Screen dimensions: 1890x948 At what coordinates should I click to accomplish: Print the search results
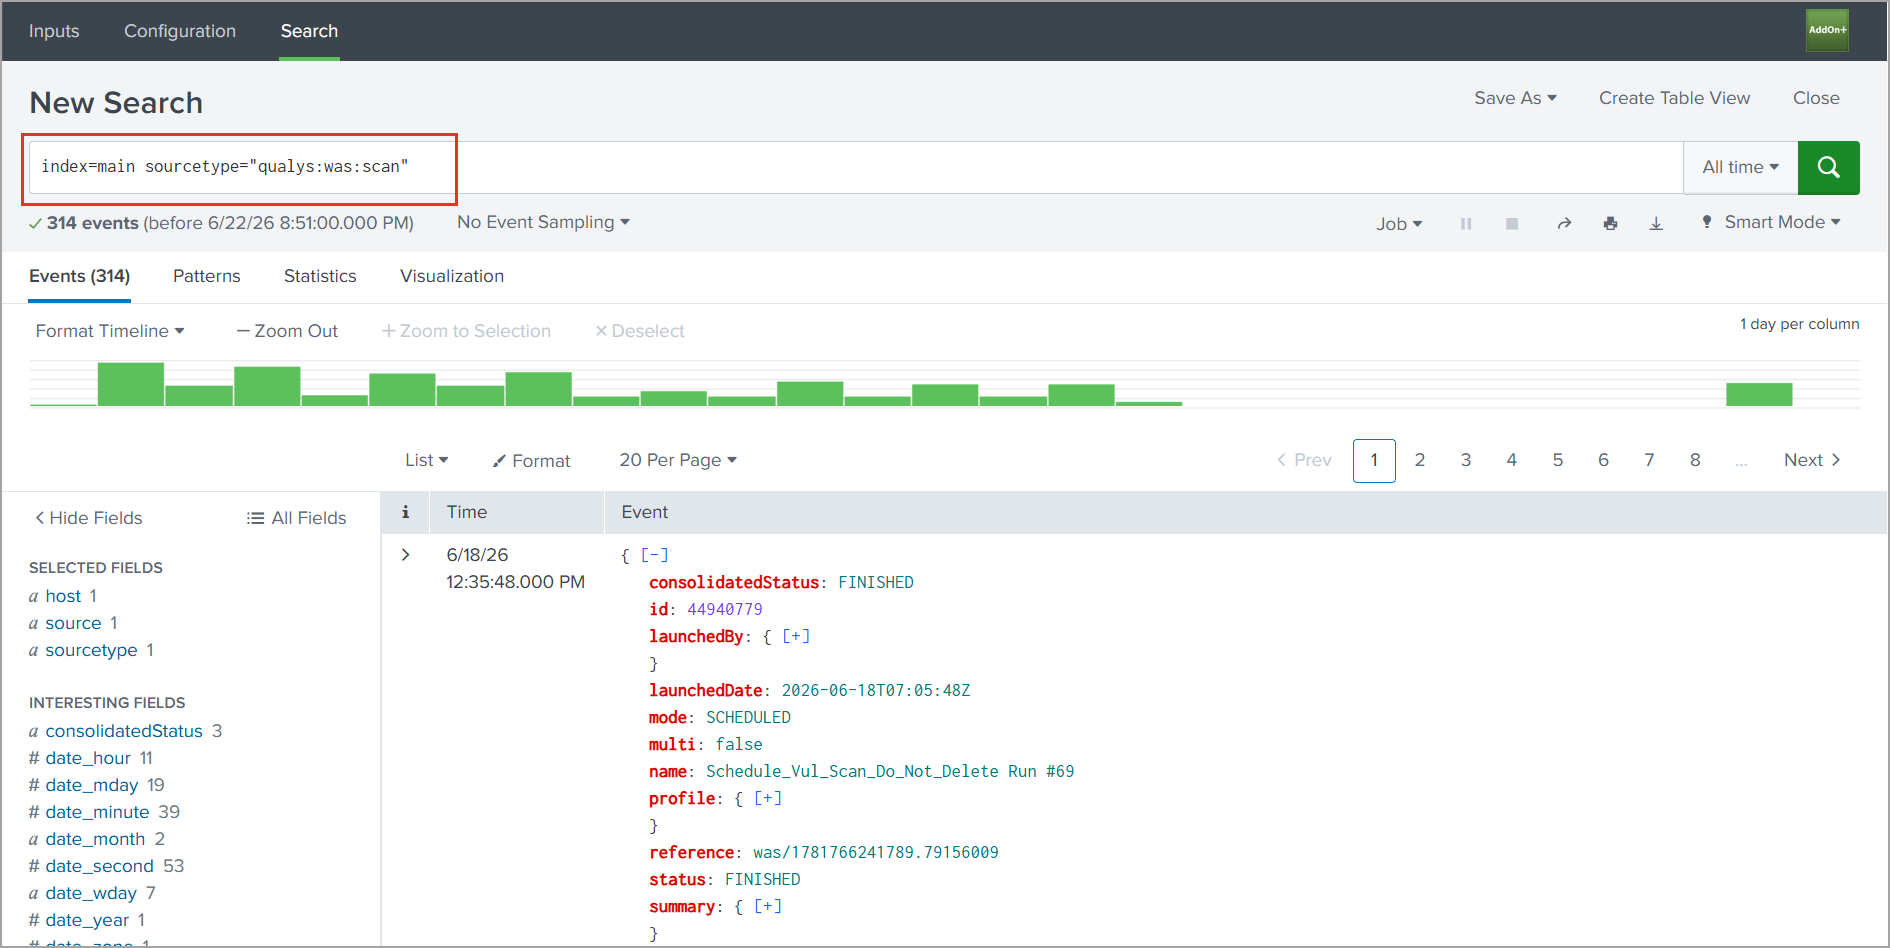tap(1610, 224)
